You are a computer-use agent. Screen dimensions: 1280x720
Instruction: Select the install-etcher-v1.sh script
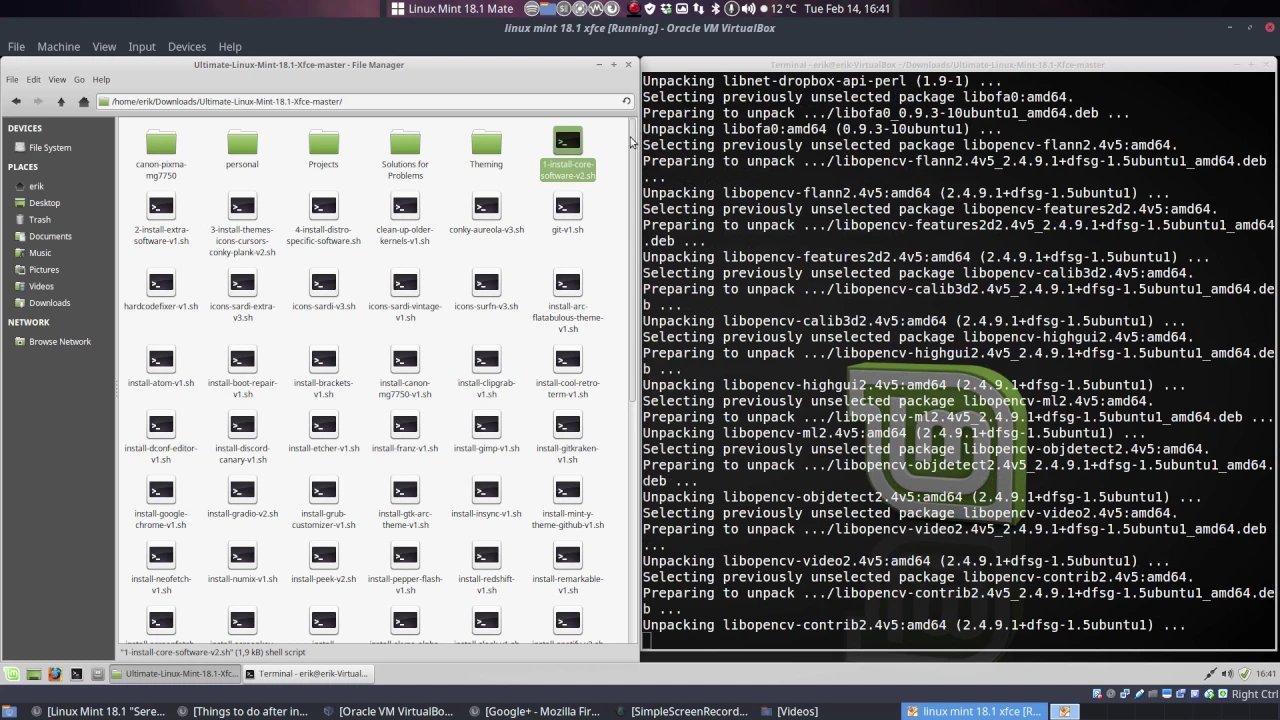pos(323,433)
